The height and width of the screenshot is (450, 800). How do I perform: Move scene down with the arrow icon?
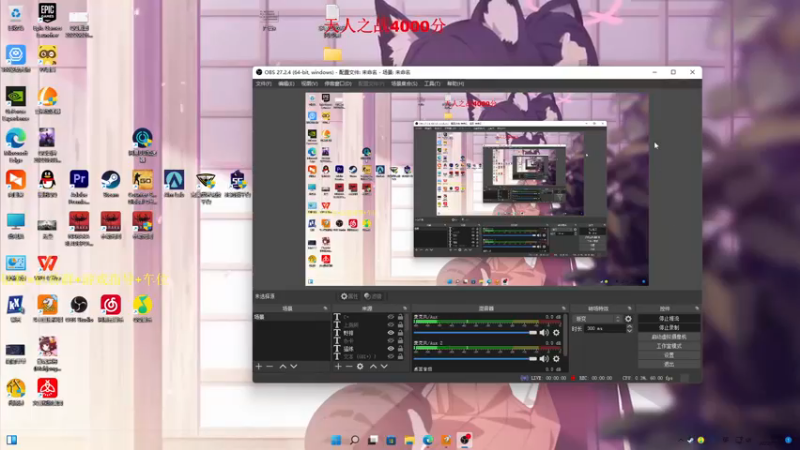click(x=294, y=366)
